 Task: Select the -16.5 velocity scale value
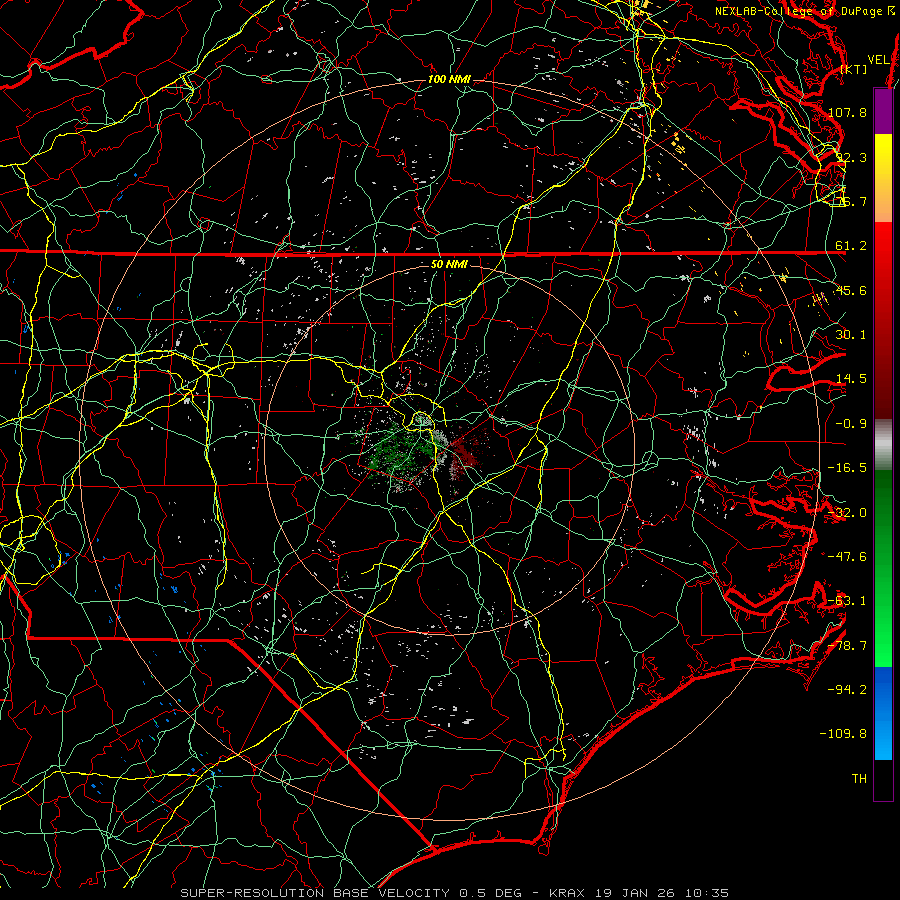pos(847,468)
